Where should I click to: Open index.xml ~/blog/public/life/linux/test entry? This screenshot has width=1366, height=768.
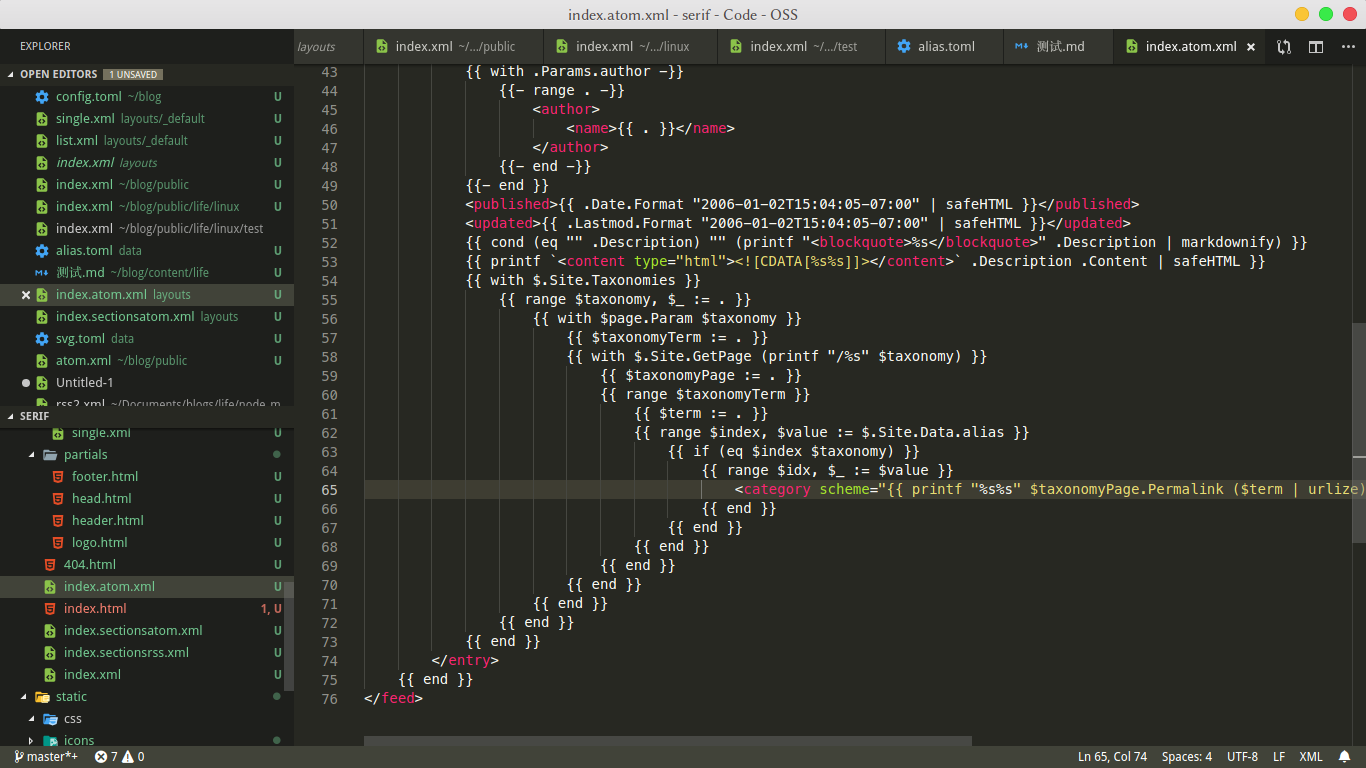coord(147,229)
